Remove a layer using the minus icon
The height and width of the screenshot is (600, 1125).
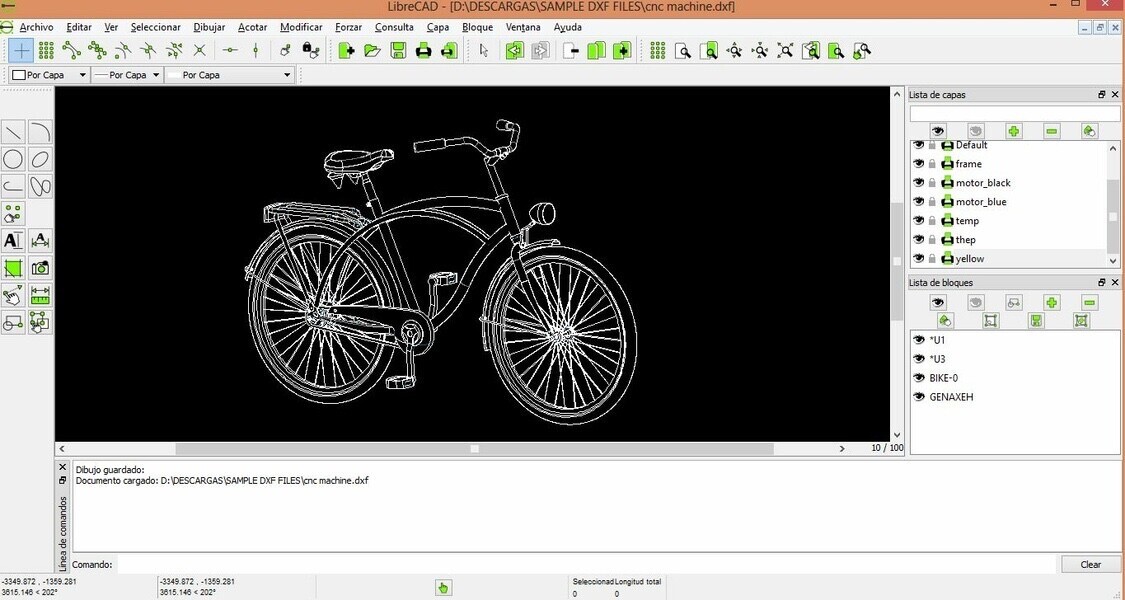1051,130
